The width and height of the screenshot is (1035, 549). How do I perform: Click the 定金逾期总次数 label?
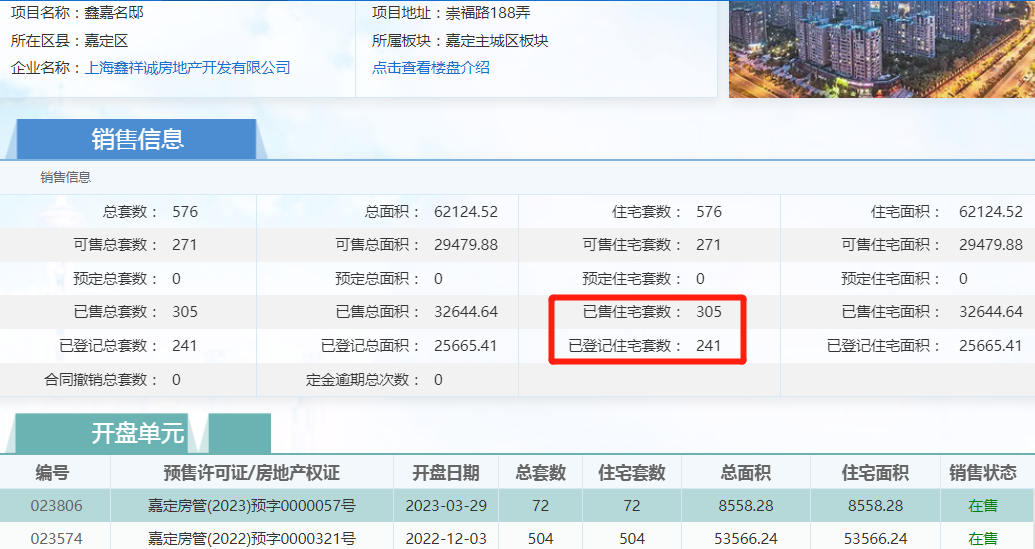363,380
